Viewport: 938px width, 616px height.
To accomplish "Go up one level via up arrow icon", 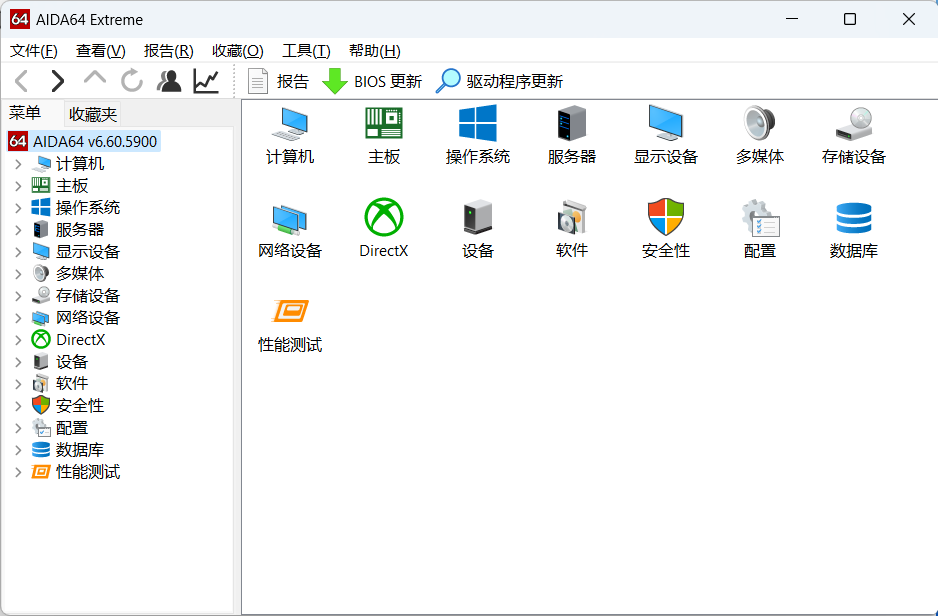I will (95, 78).
